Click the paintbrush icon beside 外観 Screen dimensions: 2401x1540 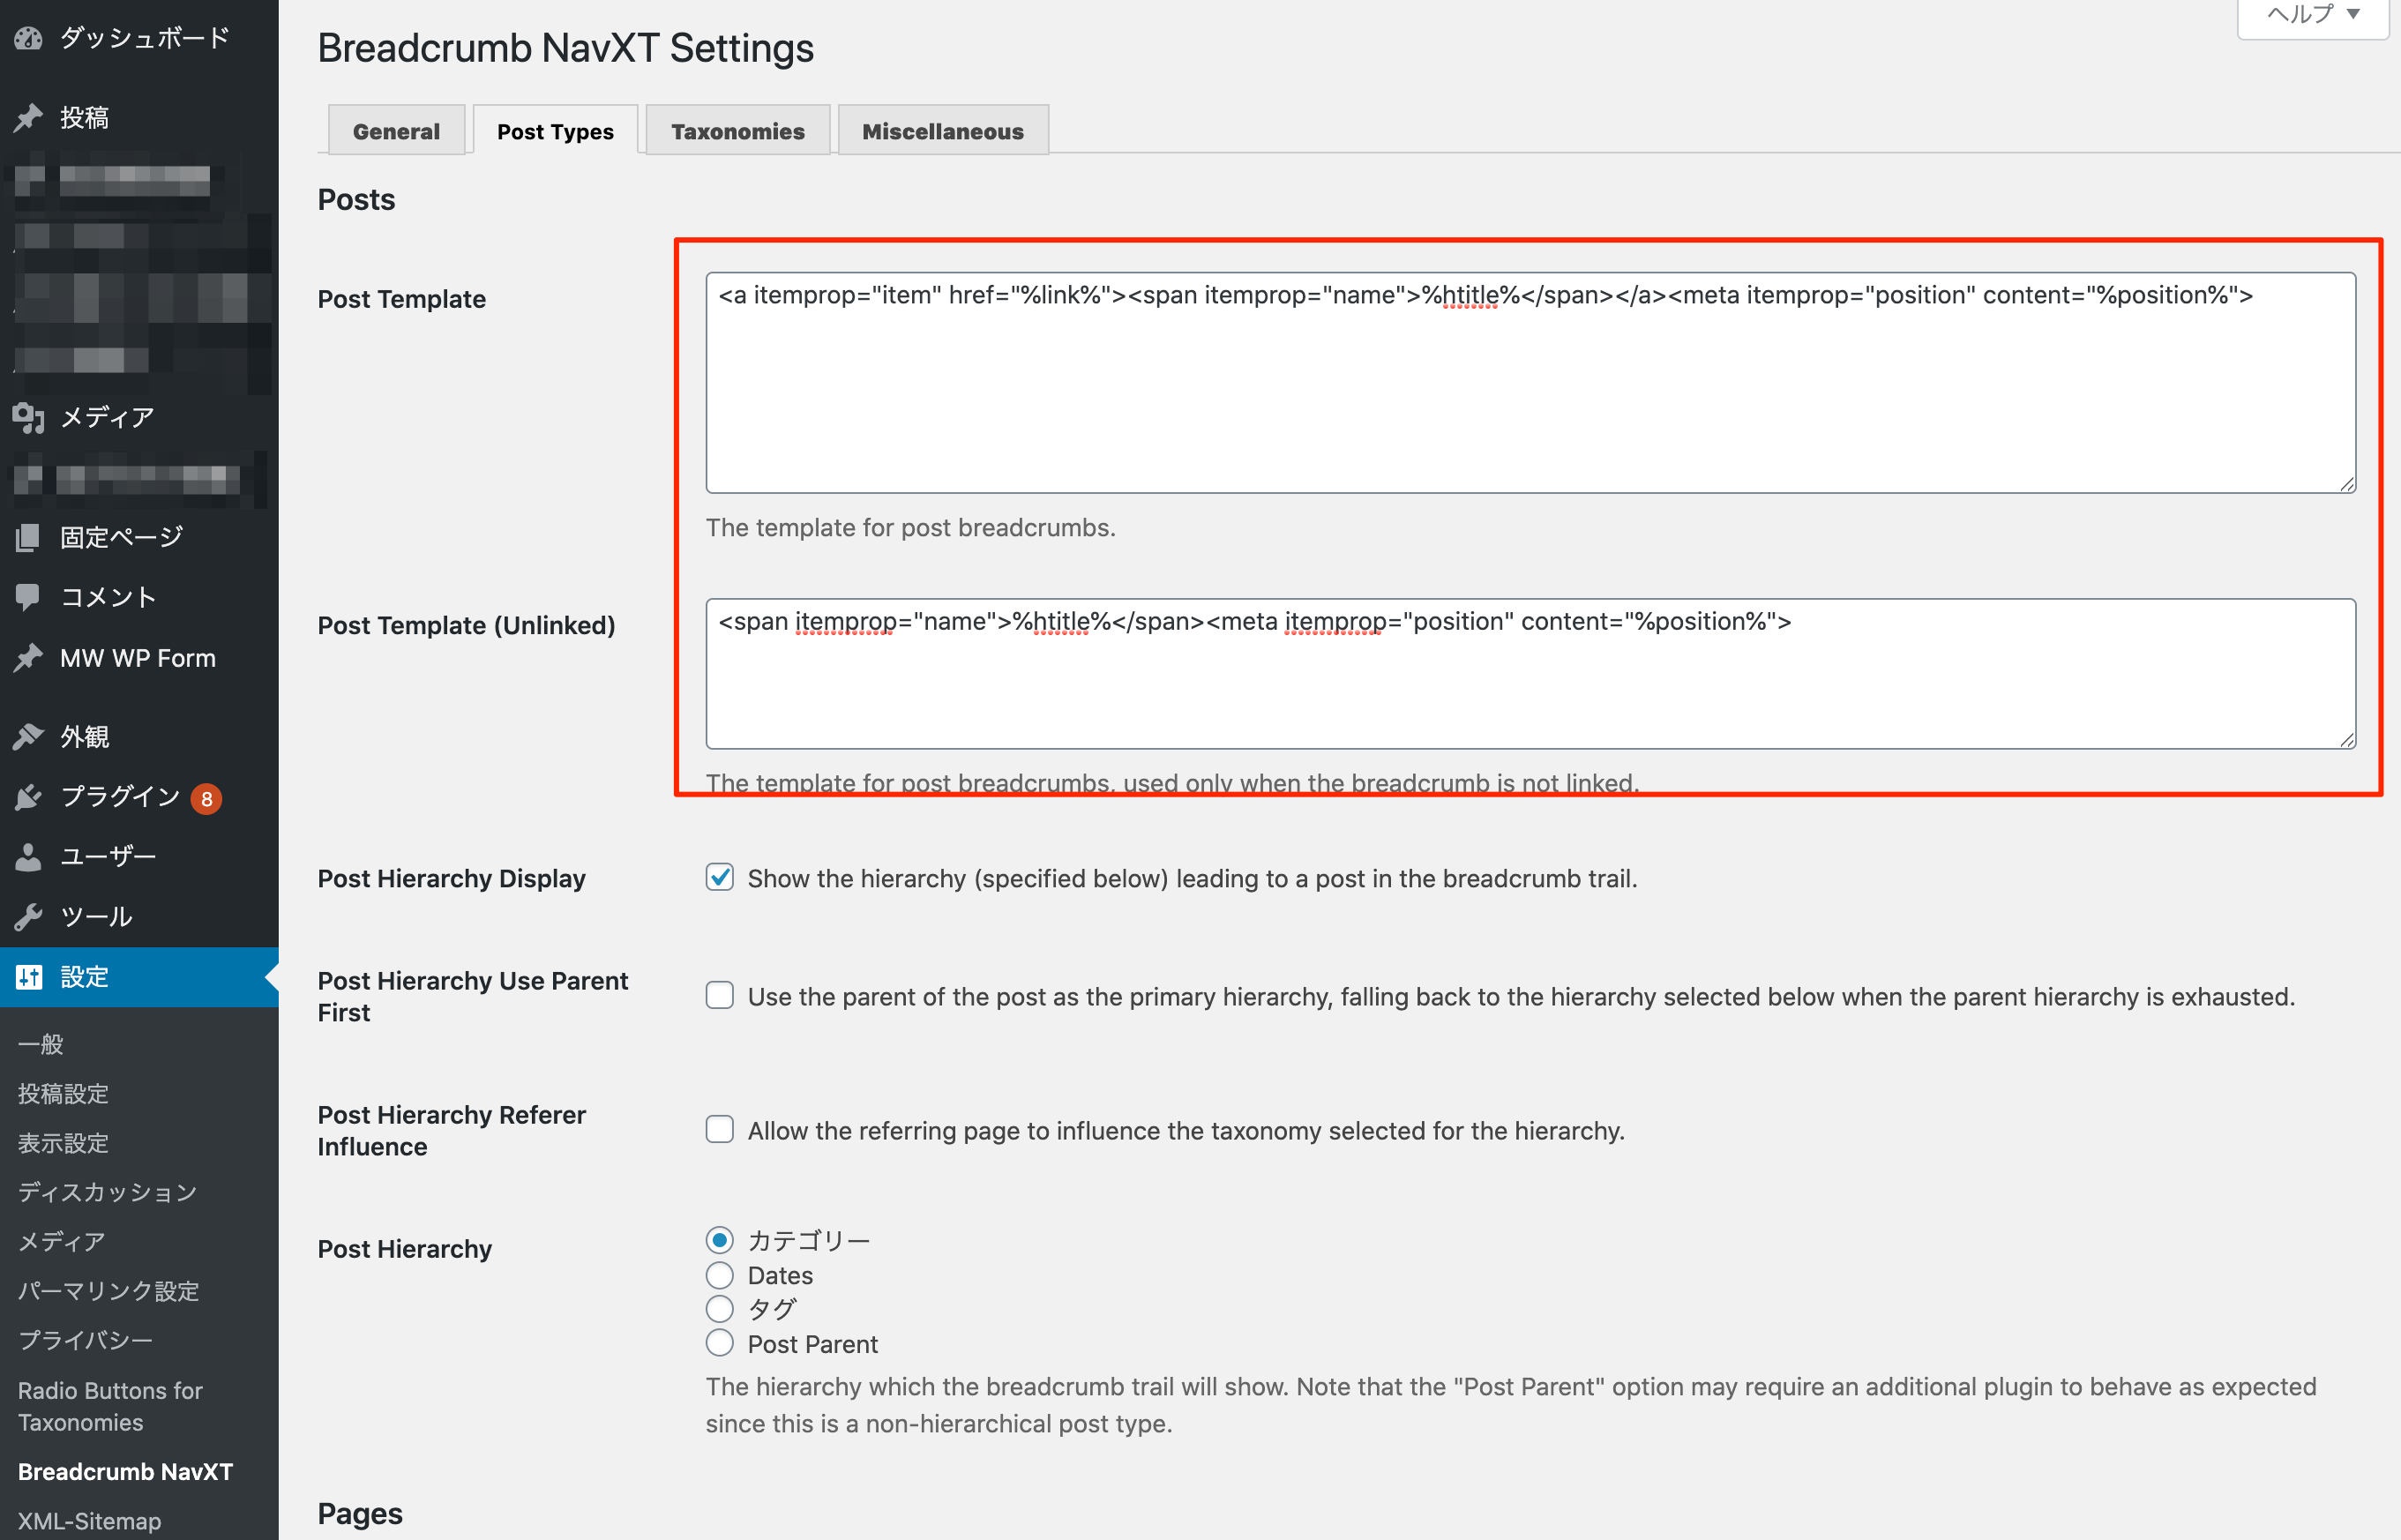pos(29,737)
